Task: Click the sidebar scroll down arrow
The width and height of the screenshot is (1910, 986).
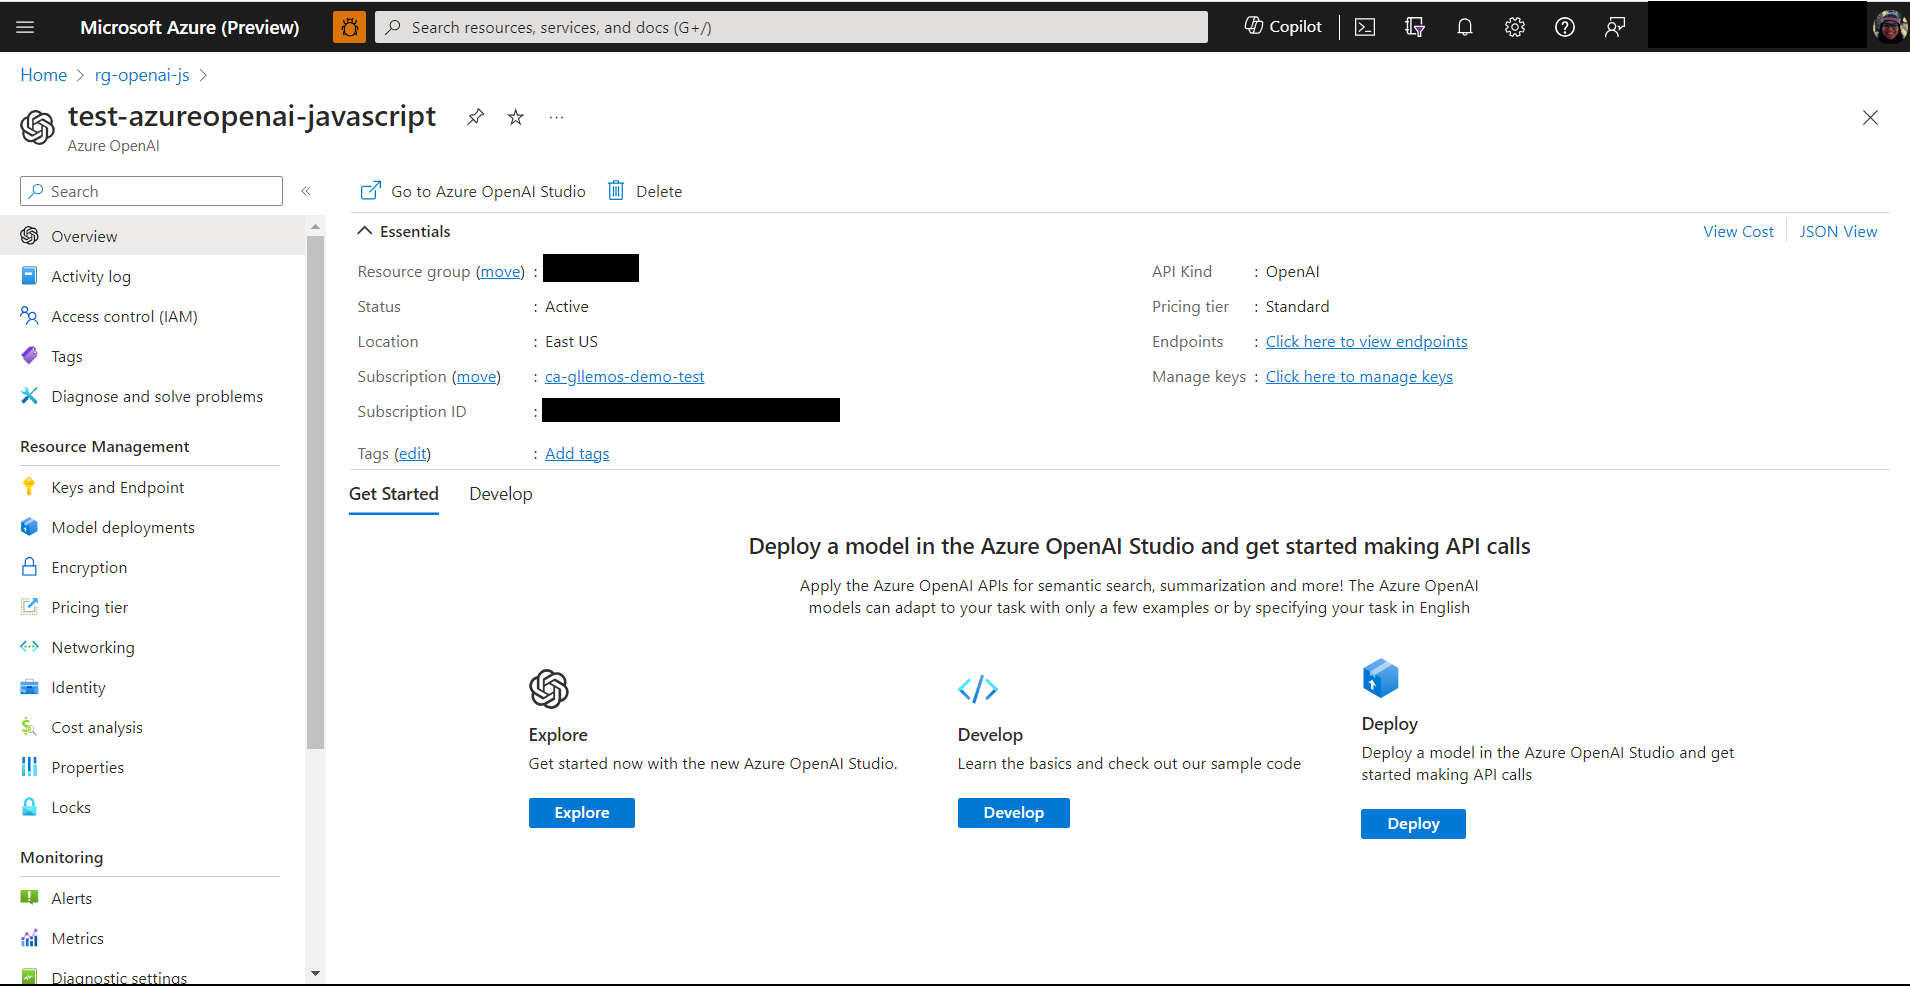Action: tap(316, 973)
